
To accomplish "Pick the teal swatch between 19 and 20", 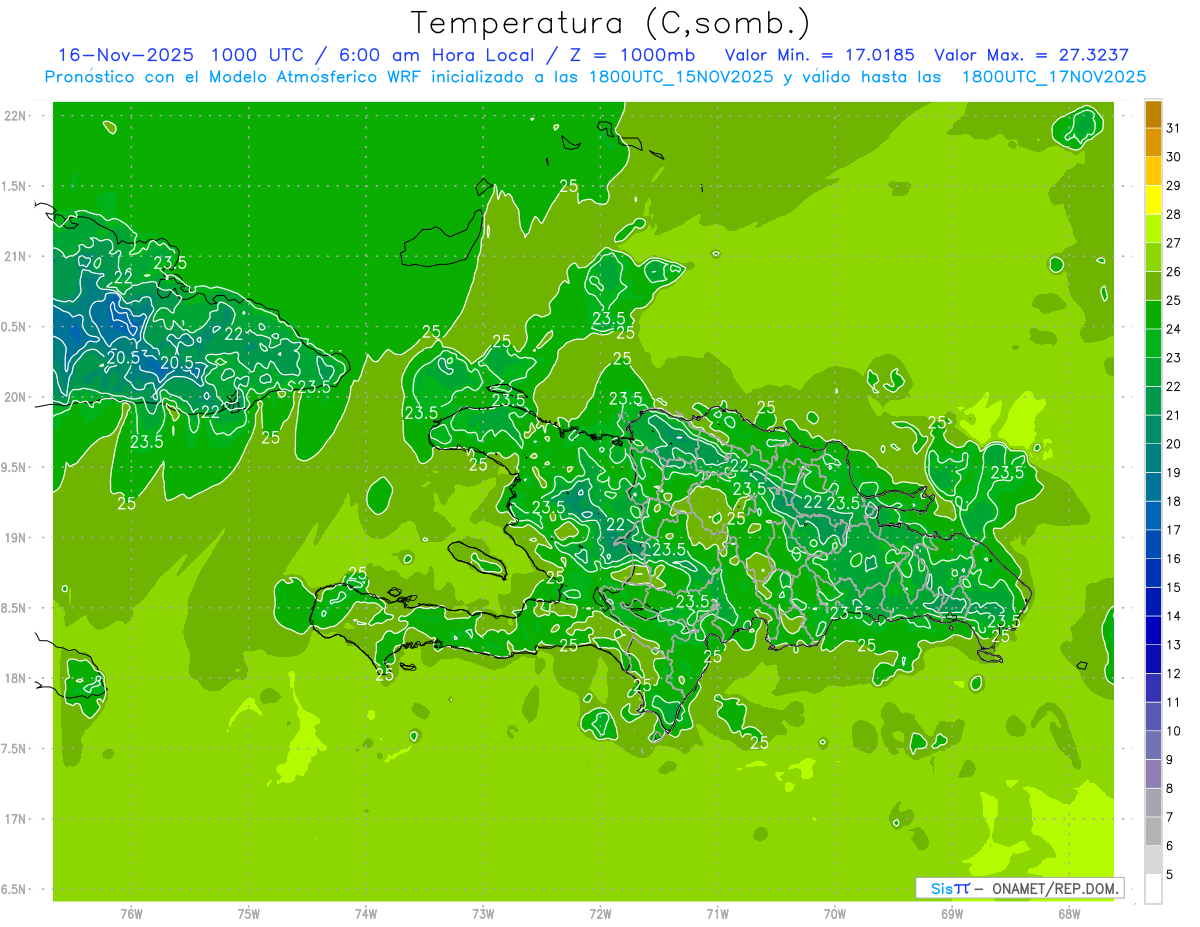I will [x=1154, y=459].
